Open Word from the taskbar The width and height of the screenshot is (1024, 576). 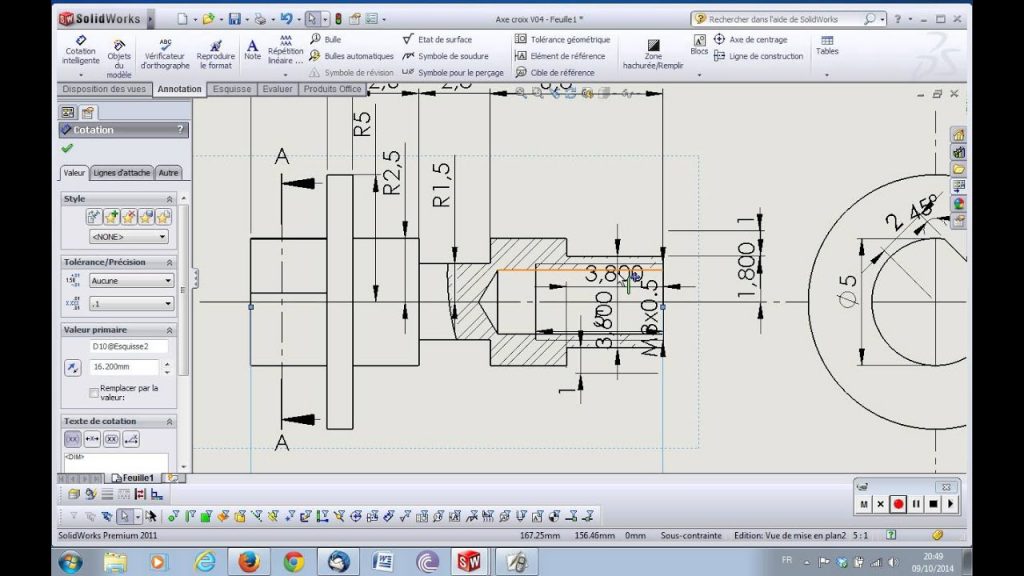tap(383, 562)
